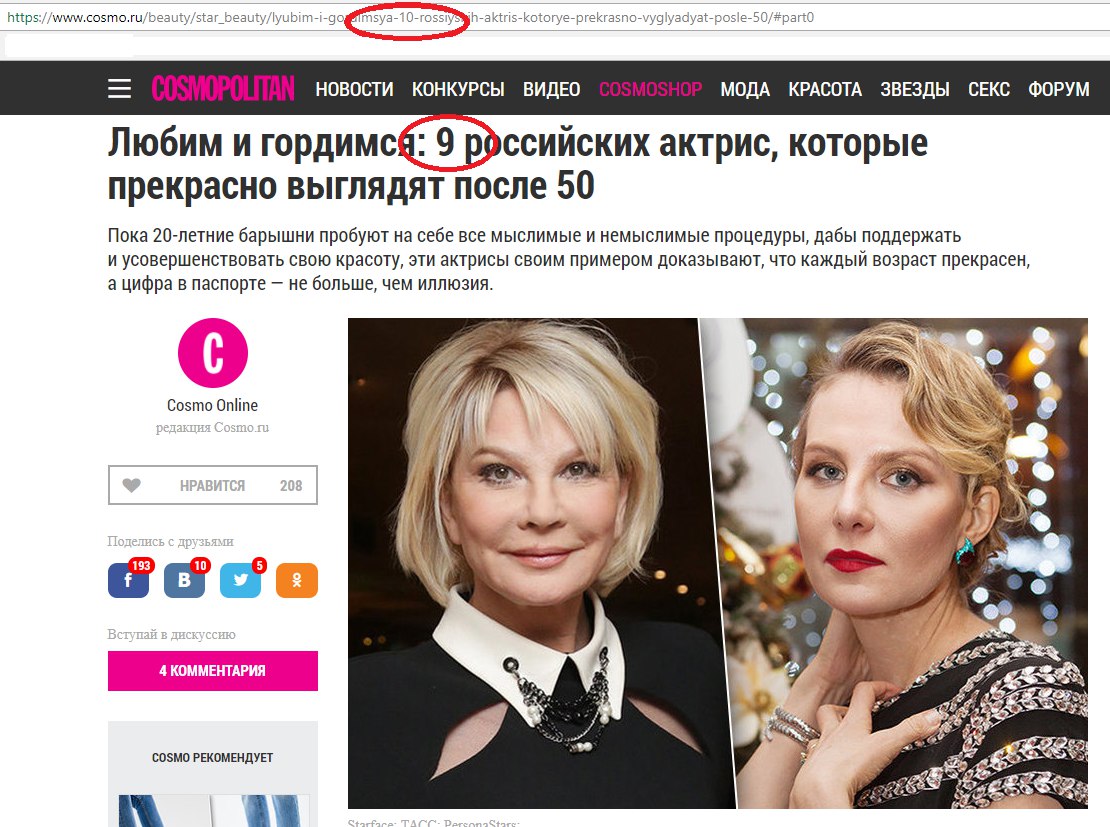Click the Cosmo Online author name

click(212, 405)
